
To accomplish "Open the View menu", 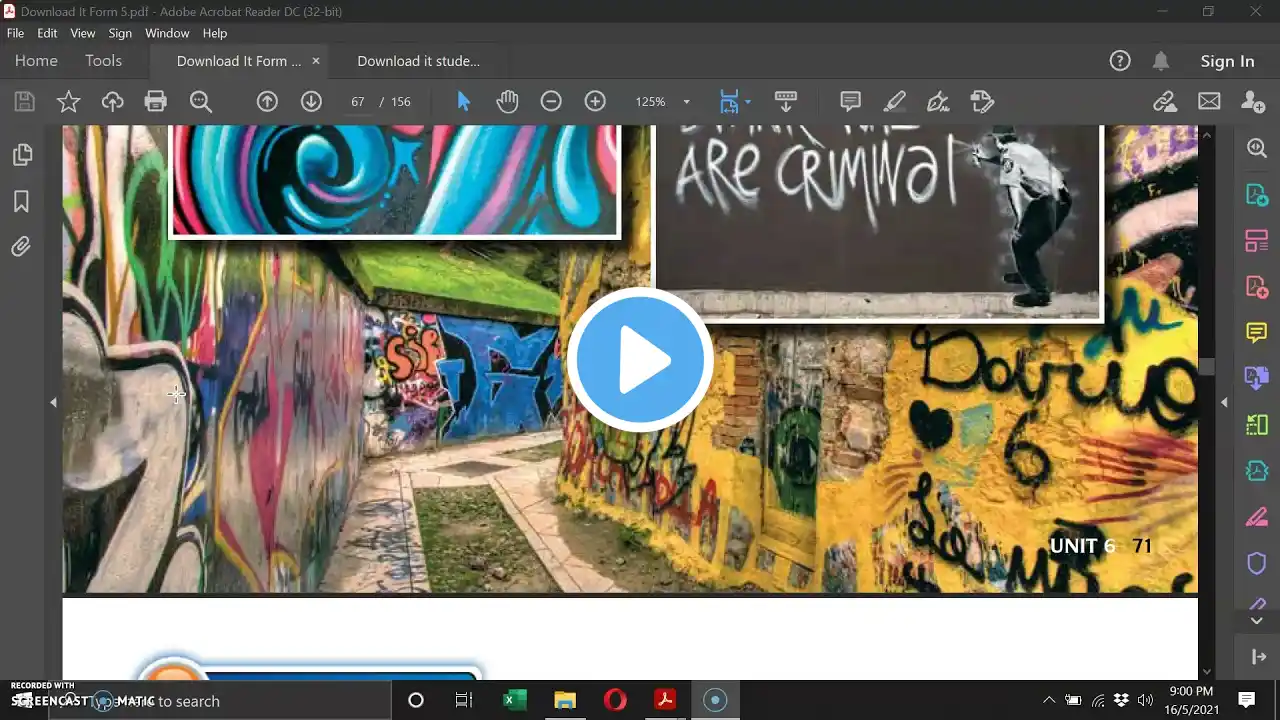I will (83, 33).
